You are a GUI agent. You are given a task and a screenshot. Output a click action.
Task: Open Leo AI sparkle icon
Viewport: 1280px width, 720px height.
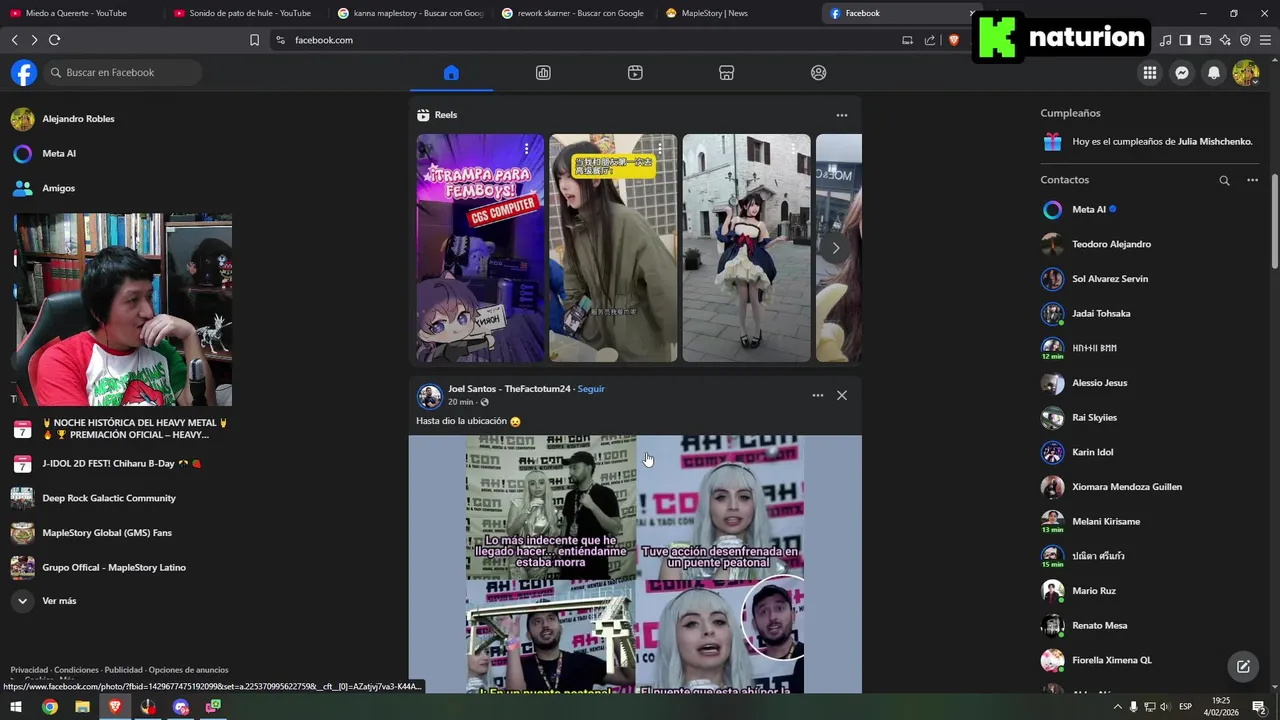click(1225, 40)
